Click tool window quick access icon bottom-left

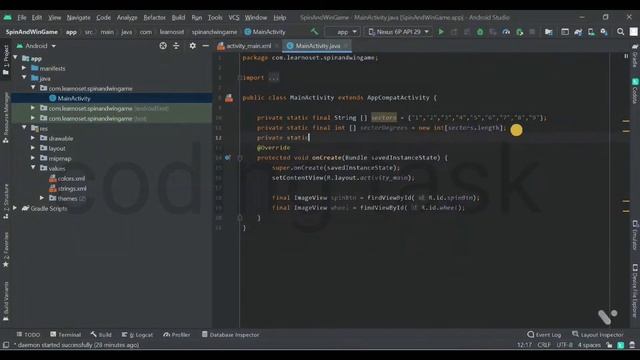6,345
